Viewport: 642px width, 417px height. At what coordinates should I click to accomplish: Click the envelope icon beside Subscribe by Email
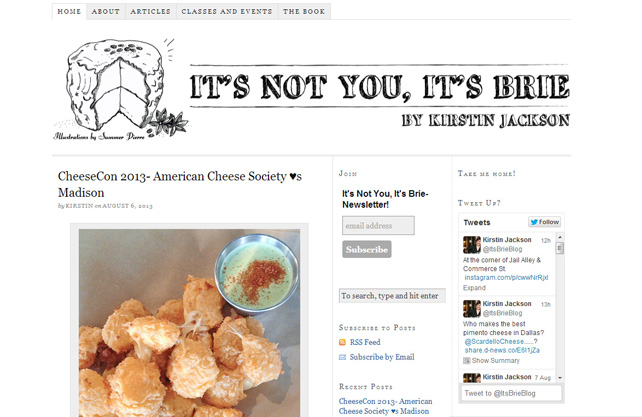point(342,357)
